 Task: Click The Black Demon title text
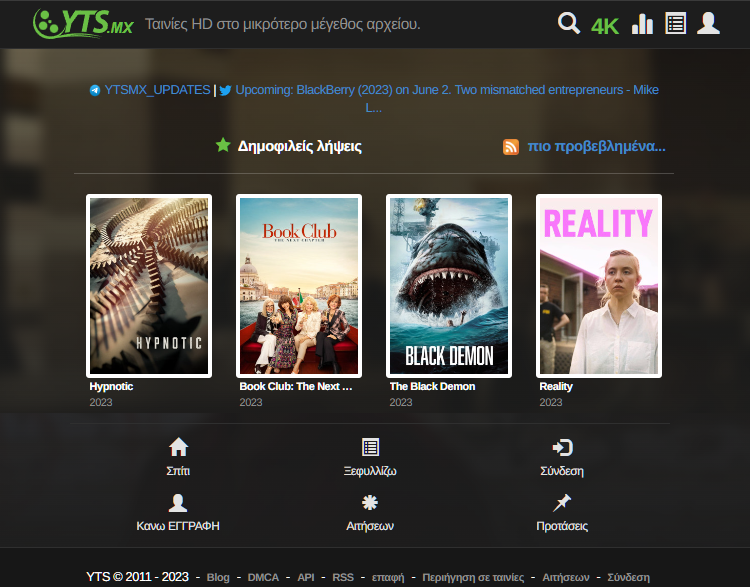432,387
